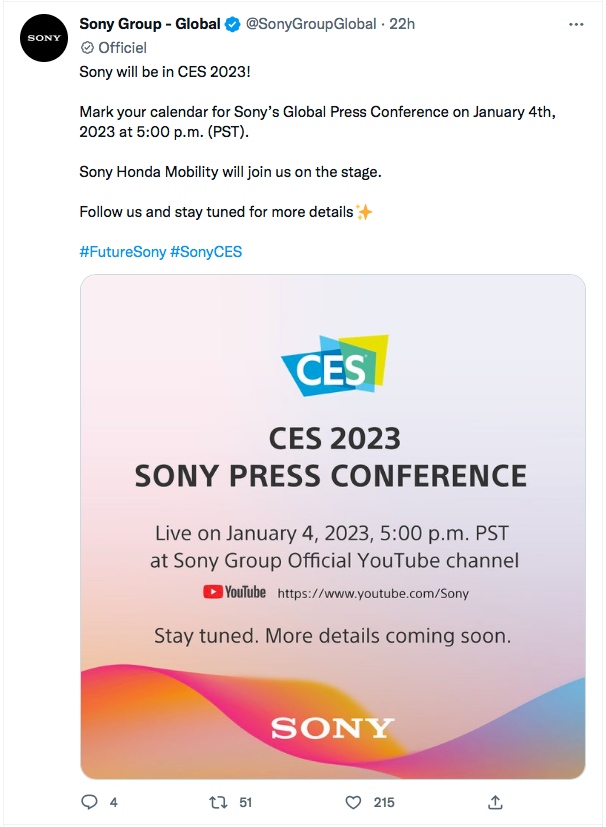Open the three-dot more options menu

(x=576, y=24)
